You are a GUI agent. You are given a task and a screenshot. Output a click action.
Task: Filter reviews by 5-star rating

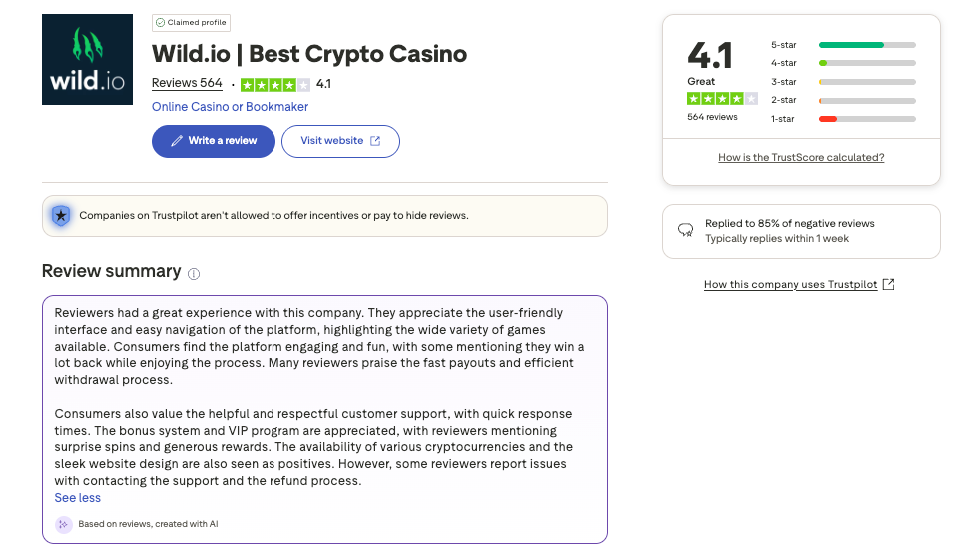(842, 45)
